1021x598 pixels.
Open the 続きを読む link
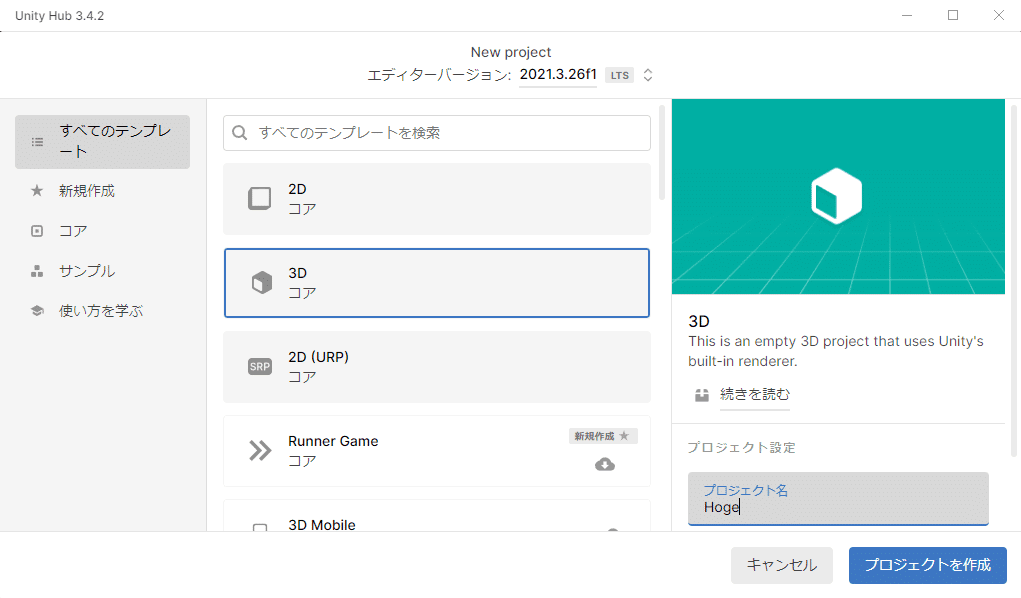[x=755, y=394]
